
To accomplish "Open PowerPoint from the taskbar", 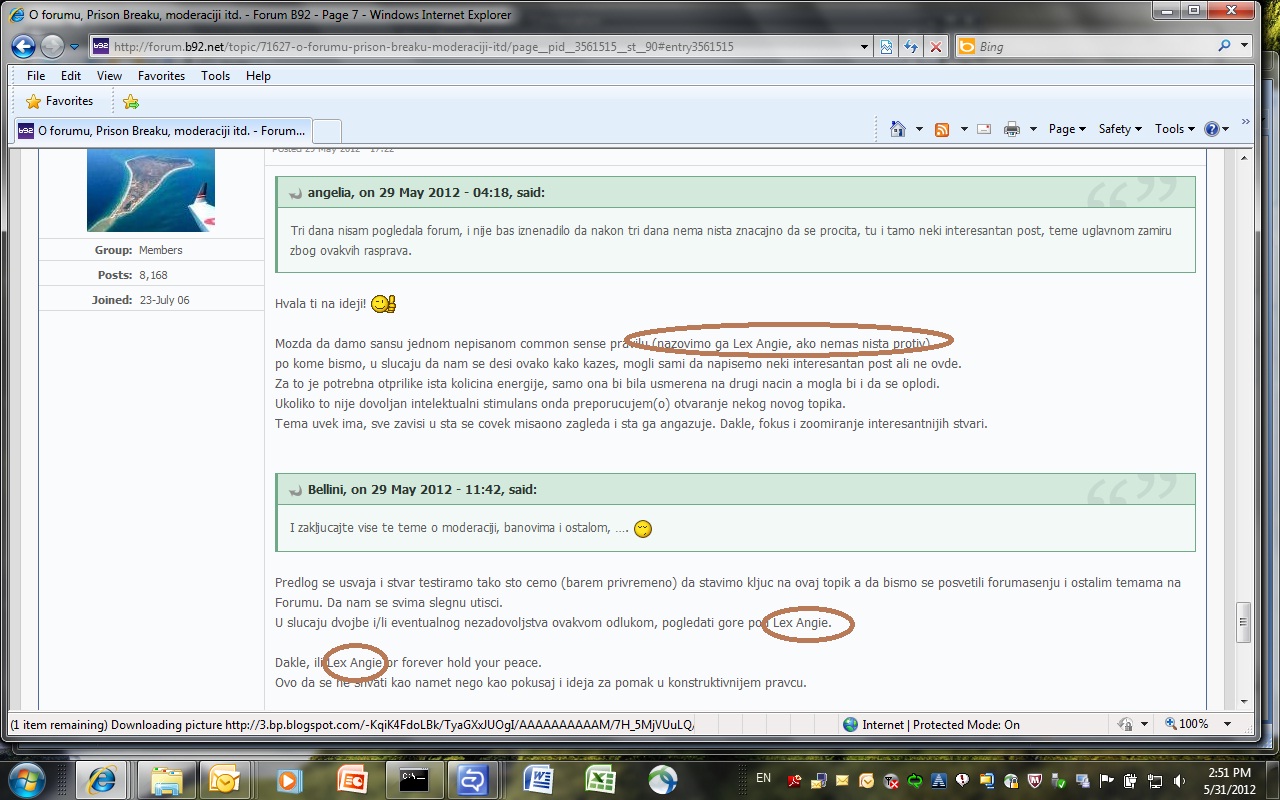I will tap(352, 780).
